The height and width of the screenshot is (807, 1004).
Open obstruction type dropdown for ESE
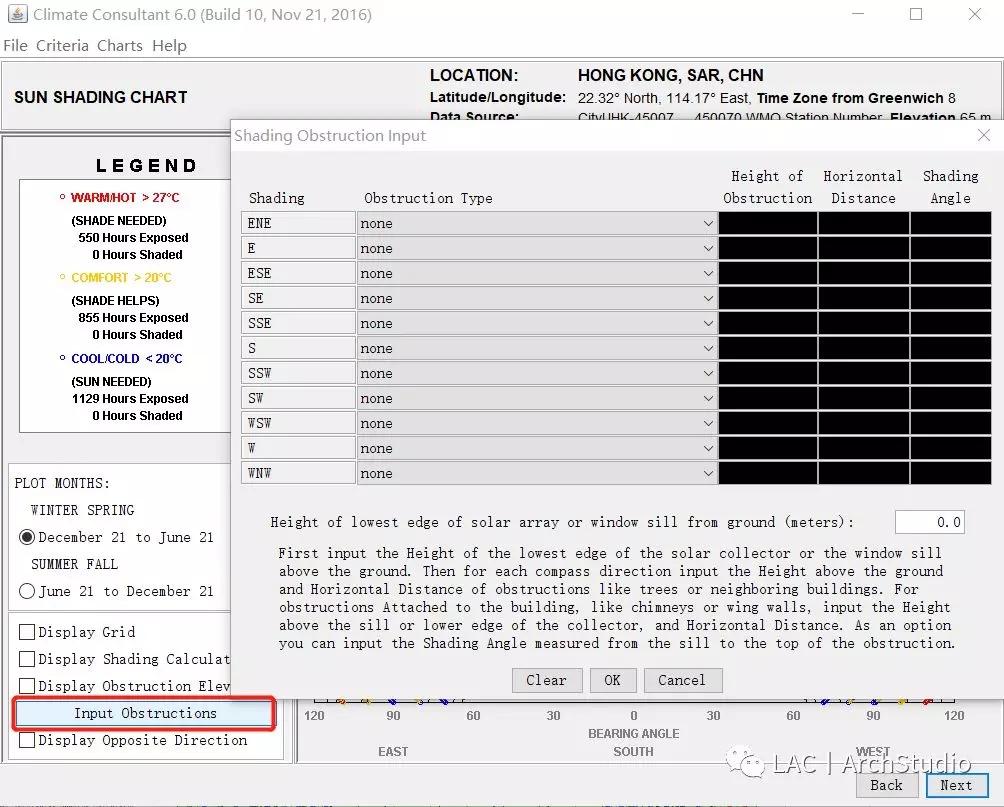(x=537, y=273)
